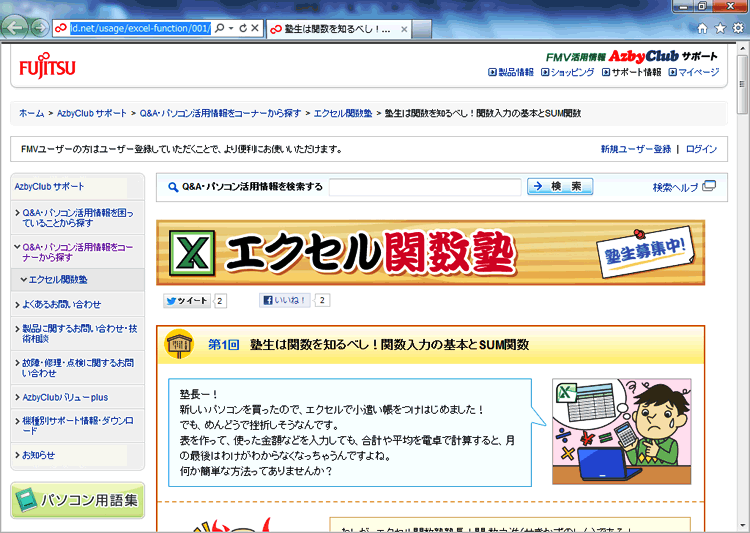Open browser Tools gear icon
This screenshot has width=750, height=533.
point(738,28)
